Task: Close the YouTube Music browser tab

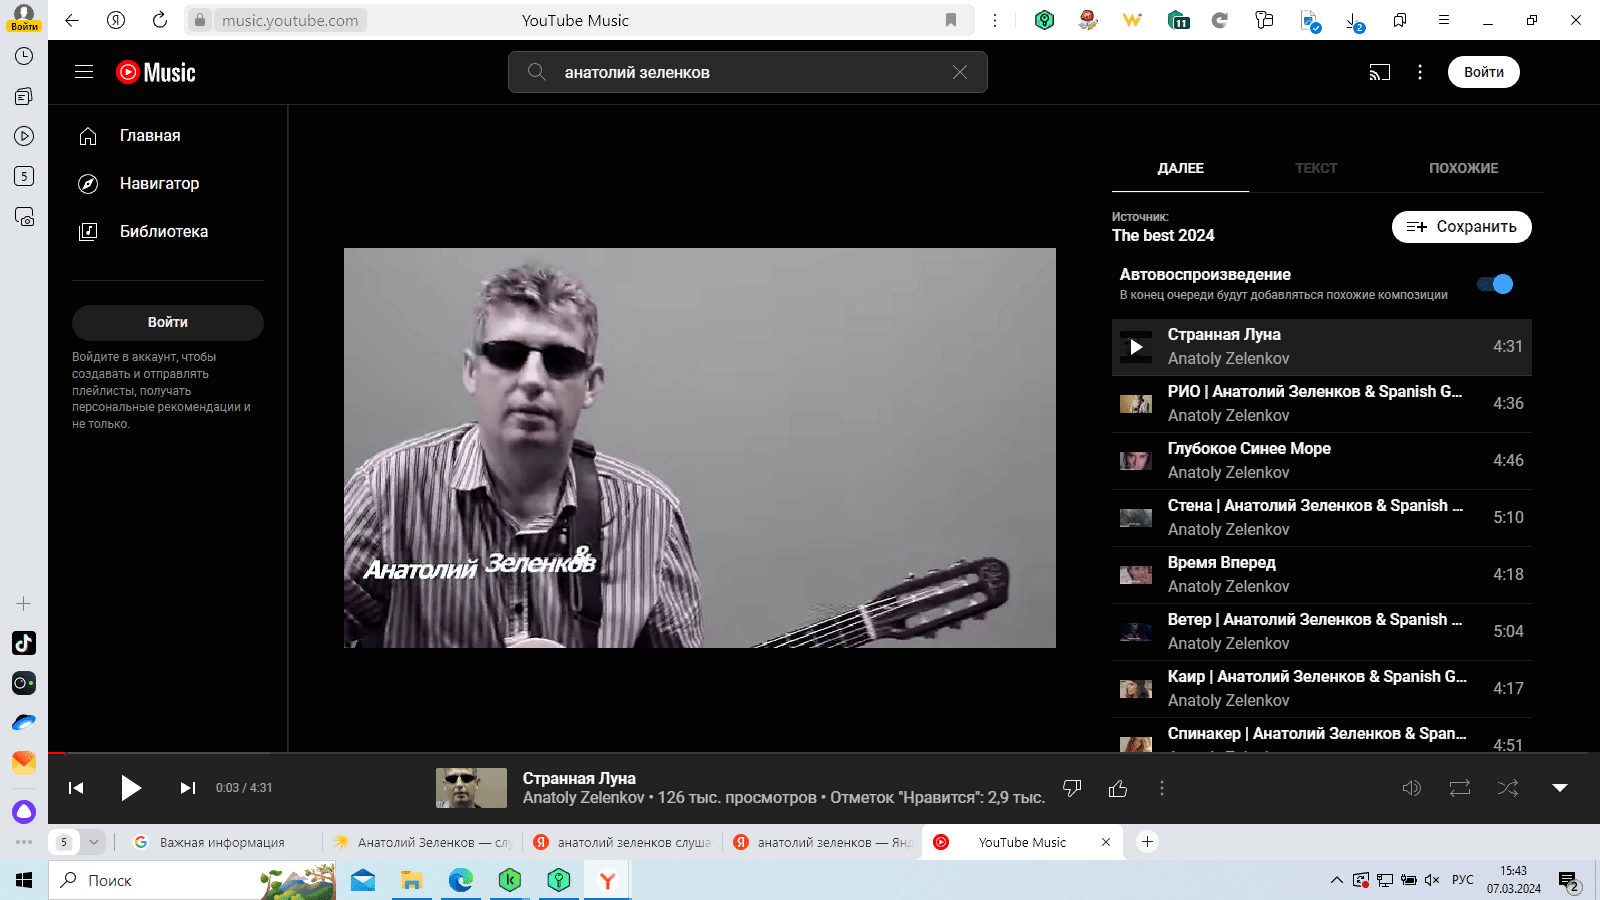Action: [x=1106, y=842]
